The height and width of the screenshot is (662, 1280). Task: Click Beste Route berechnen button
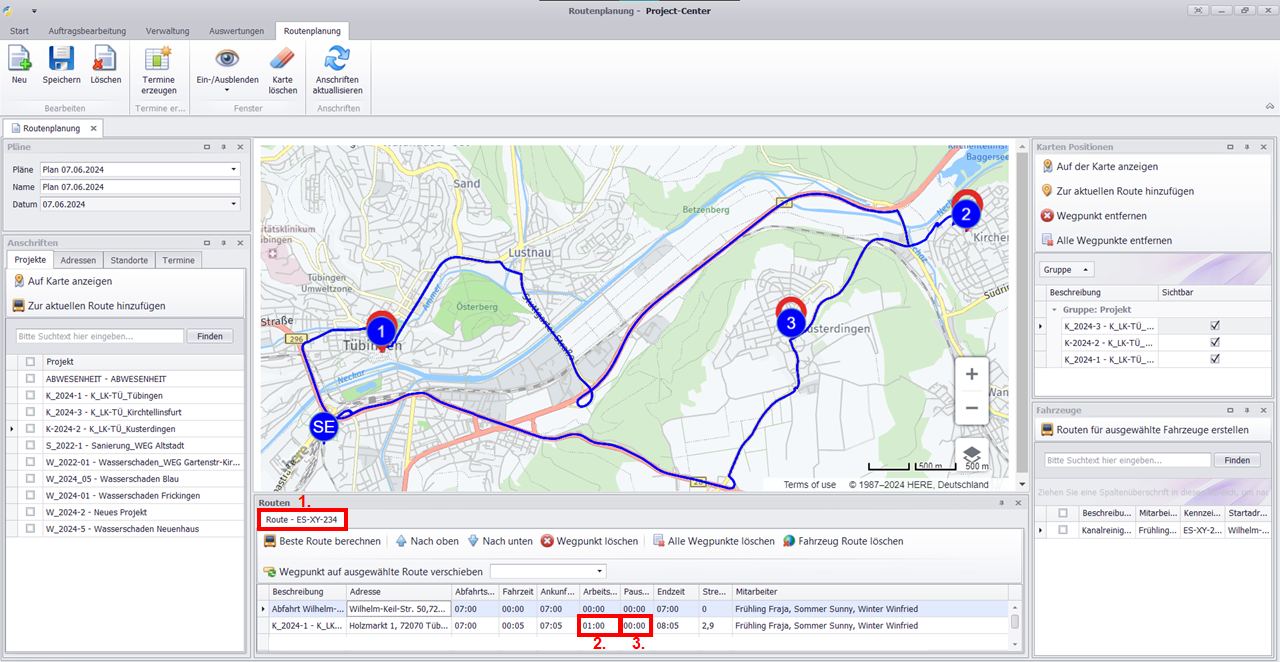[x=322, y=541]
